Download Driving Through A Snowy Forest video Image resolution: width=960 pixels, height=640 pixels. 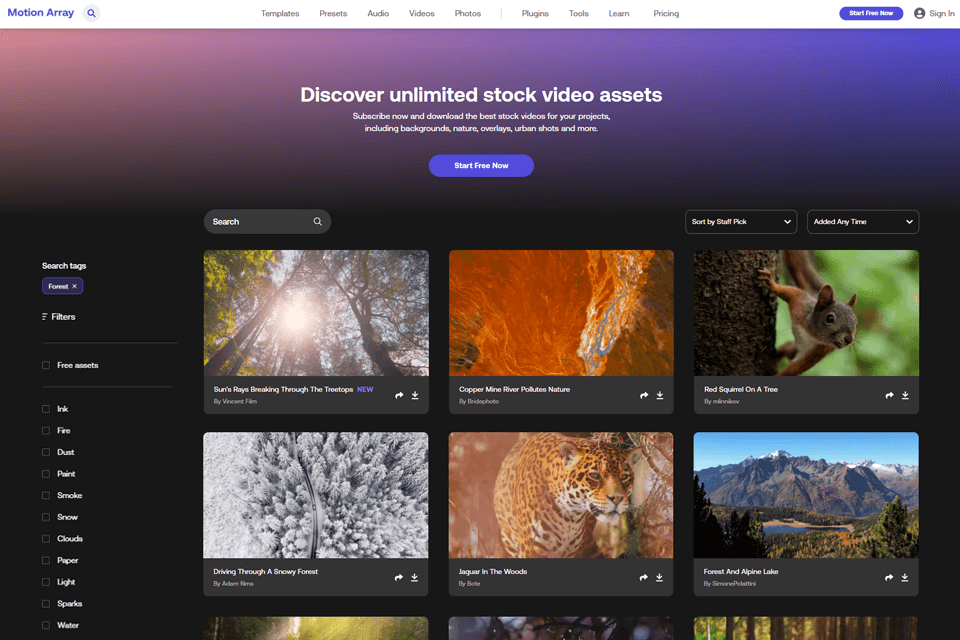414,578
